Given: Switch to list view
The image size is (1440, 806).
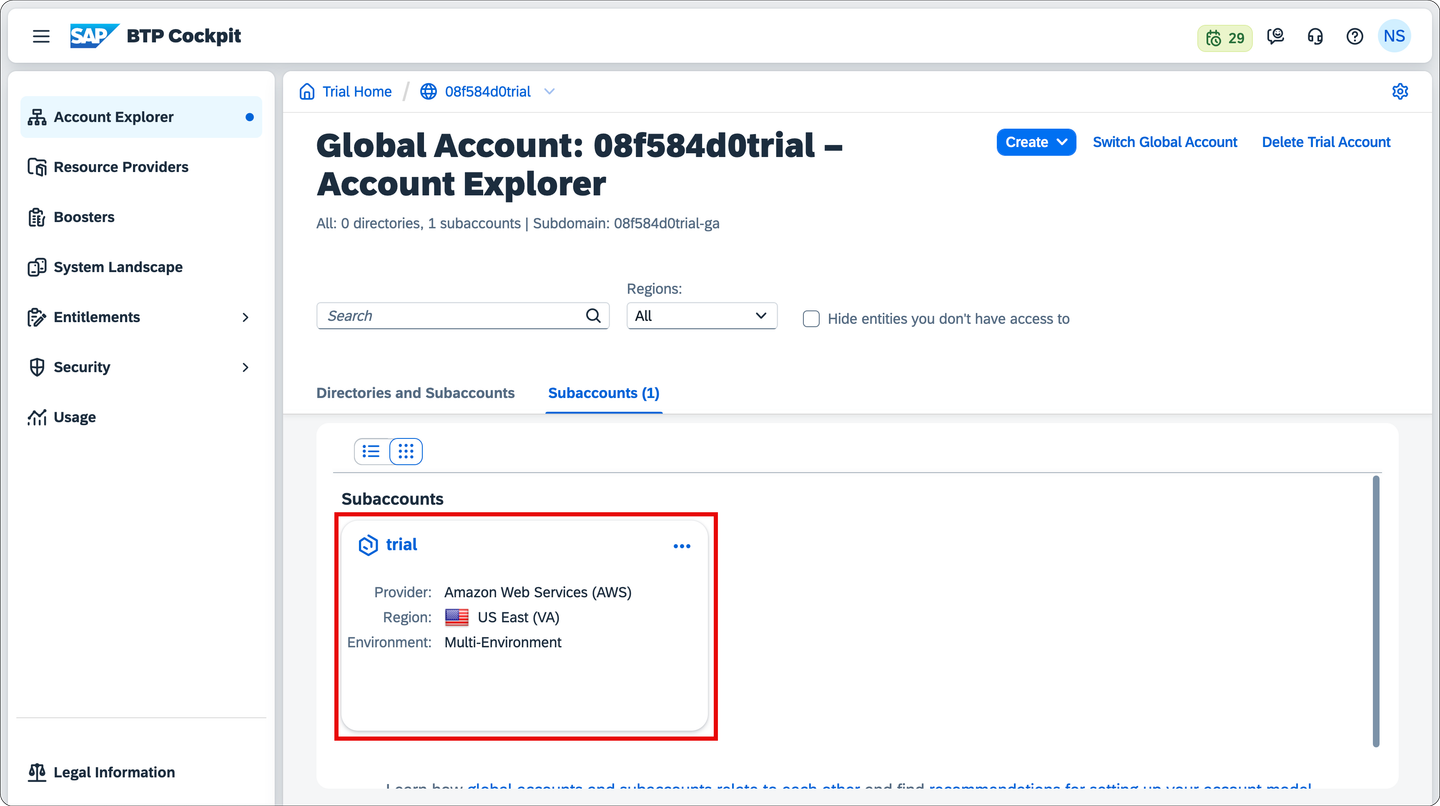Looking at the screenshot, I should point(371,451).
